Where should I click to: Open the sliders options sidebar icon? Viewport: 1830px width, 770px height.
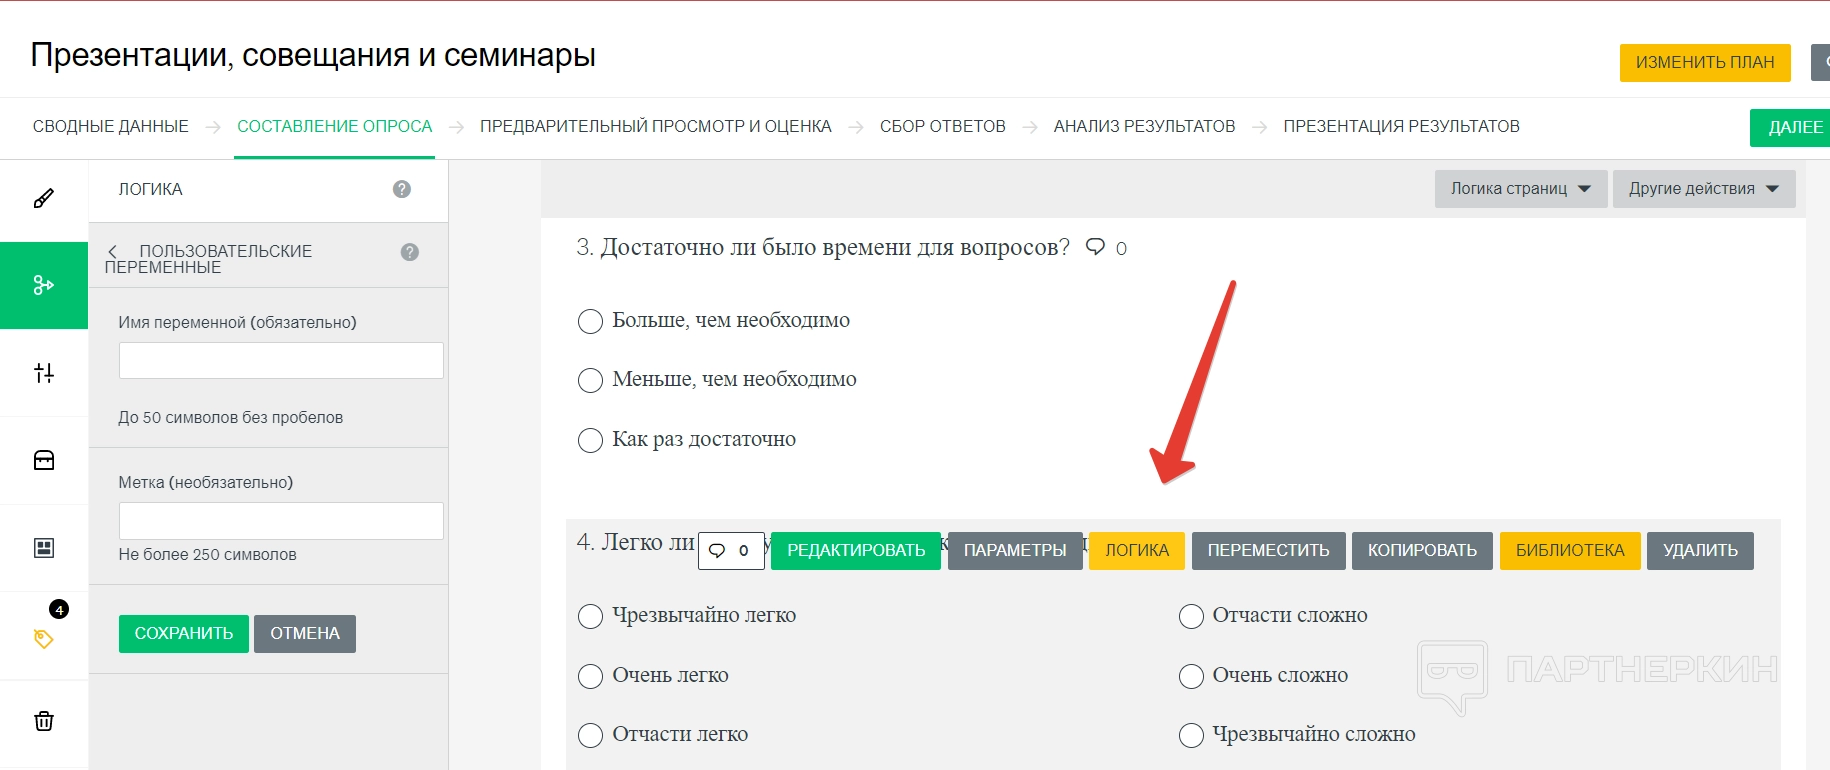pyautogui.click(x=44, y=373)
